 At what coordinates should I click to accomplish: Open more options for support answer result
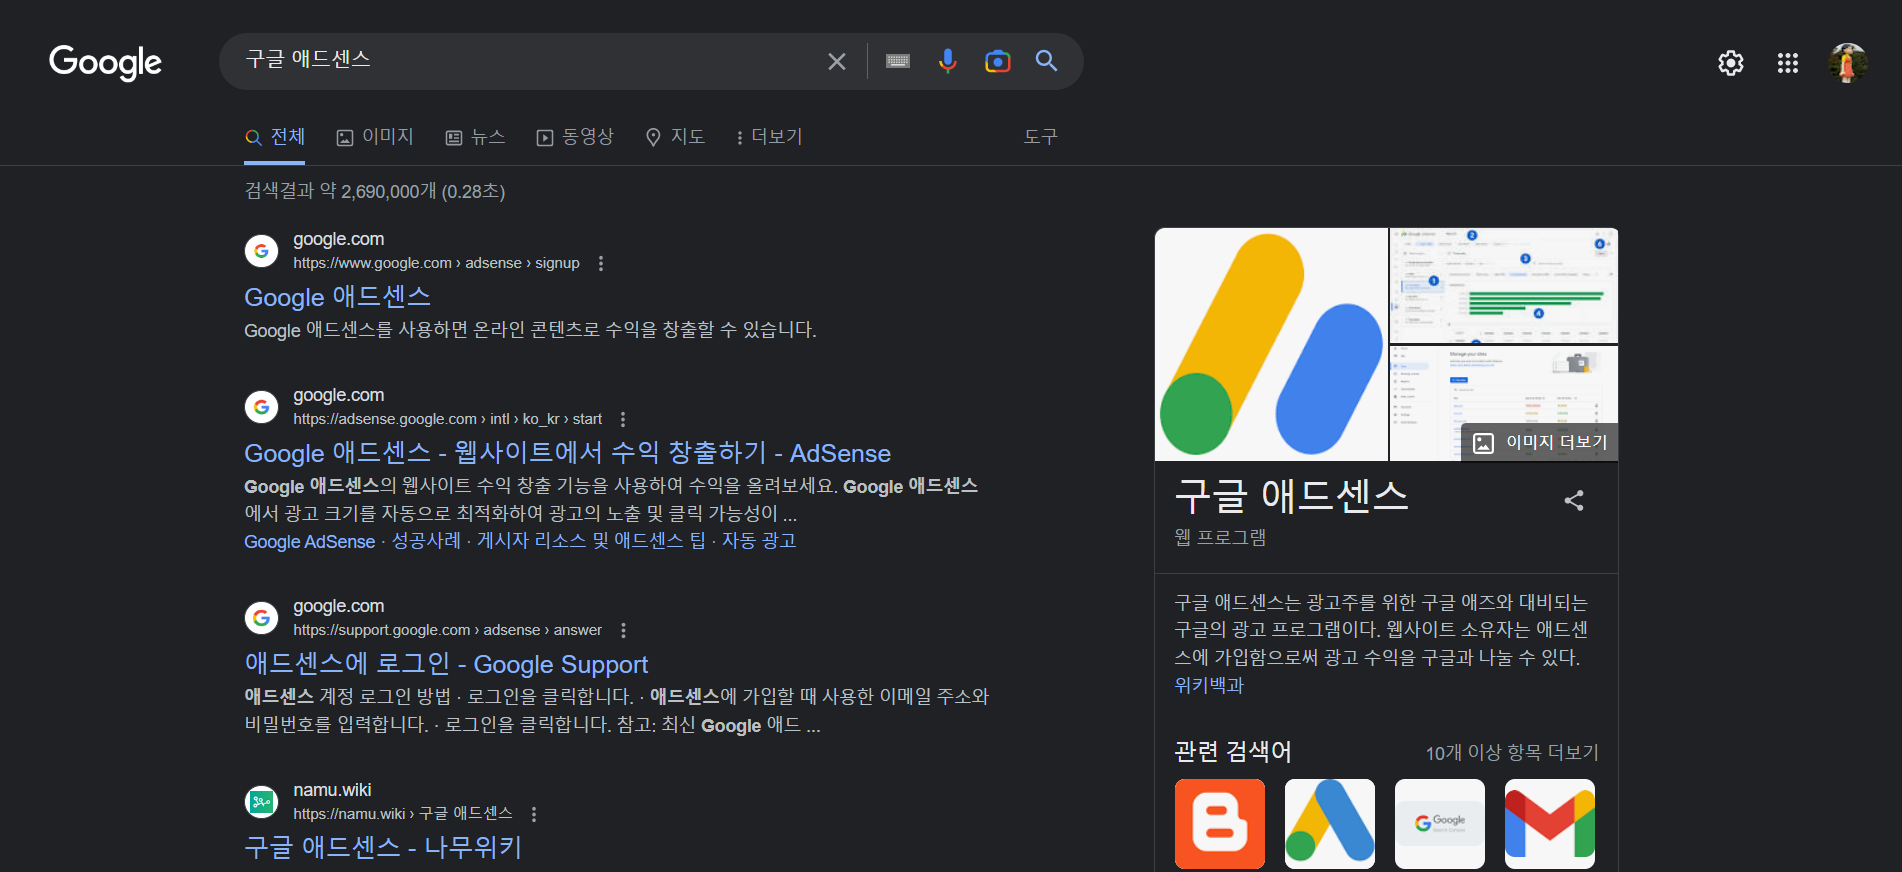[624, 630]
